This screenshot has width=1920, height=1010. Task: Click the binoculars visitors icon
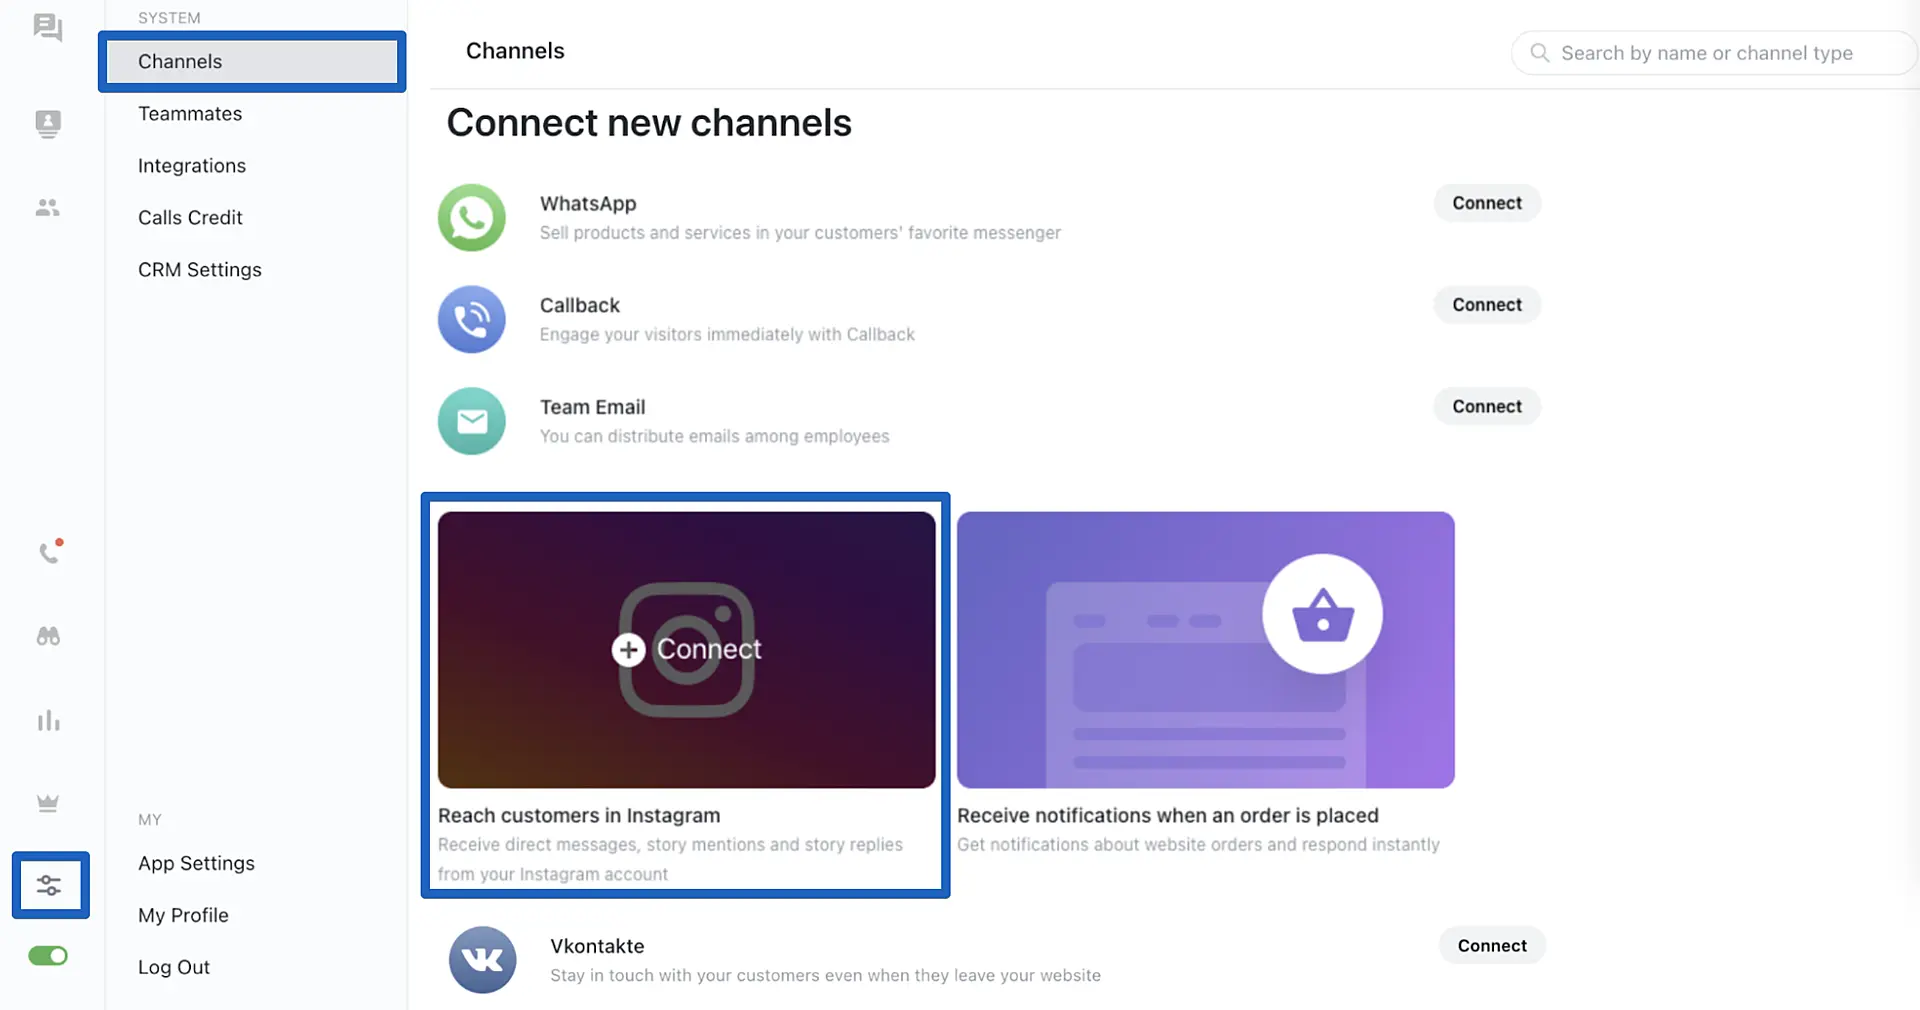point(48,637)
